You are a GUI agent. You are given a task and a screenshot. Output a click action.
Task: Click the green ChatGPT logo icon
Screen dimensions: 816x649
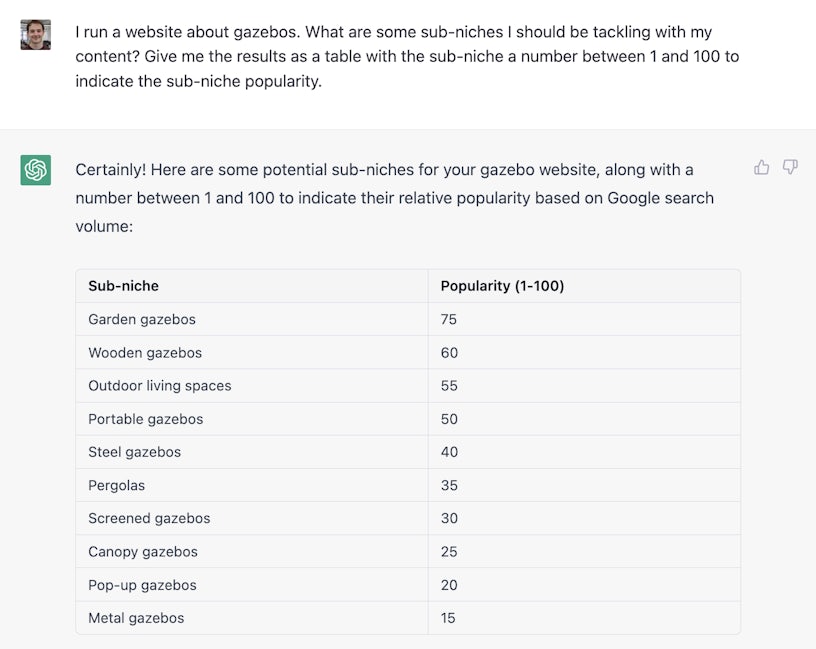point(36,170)
